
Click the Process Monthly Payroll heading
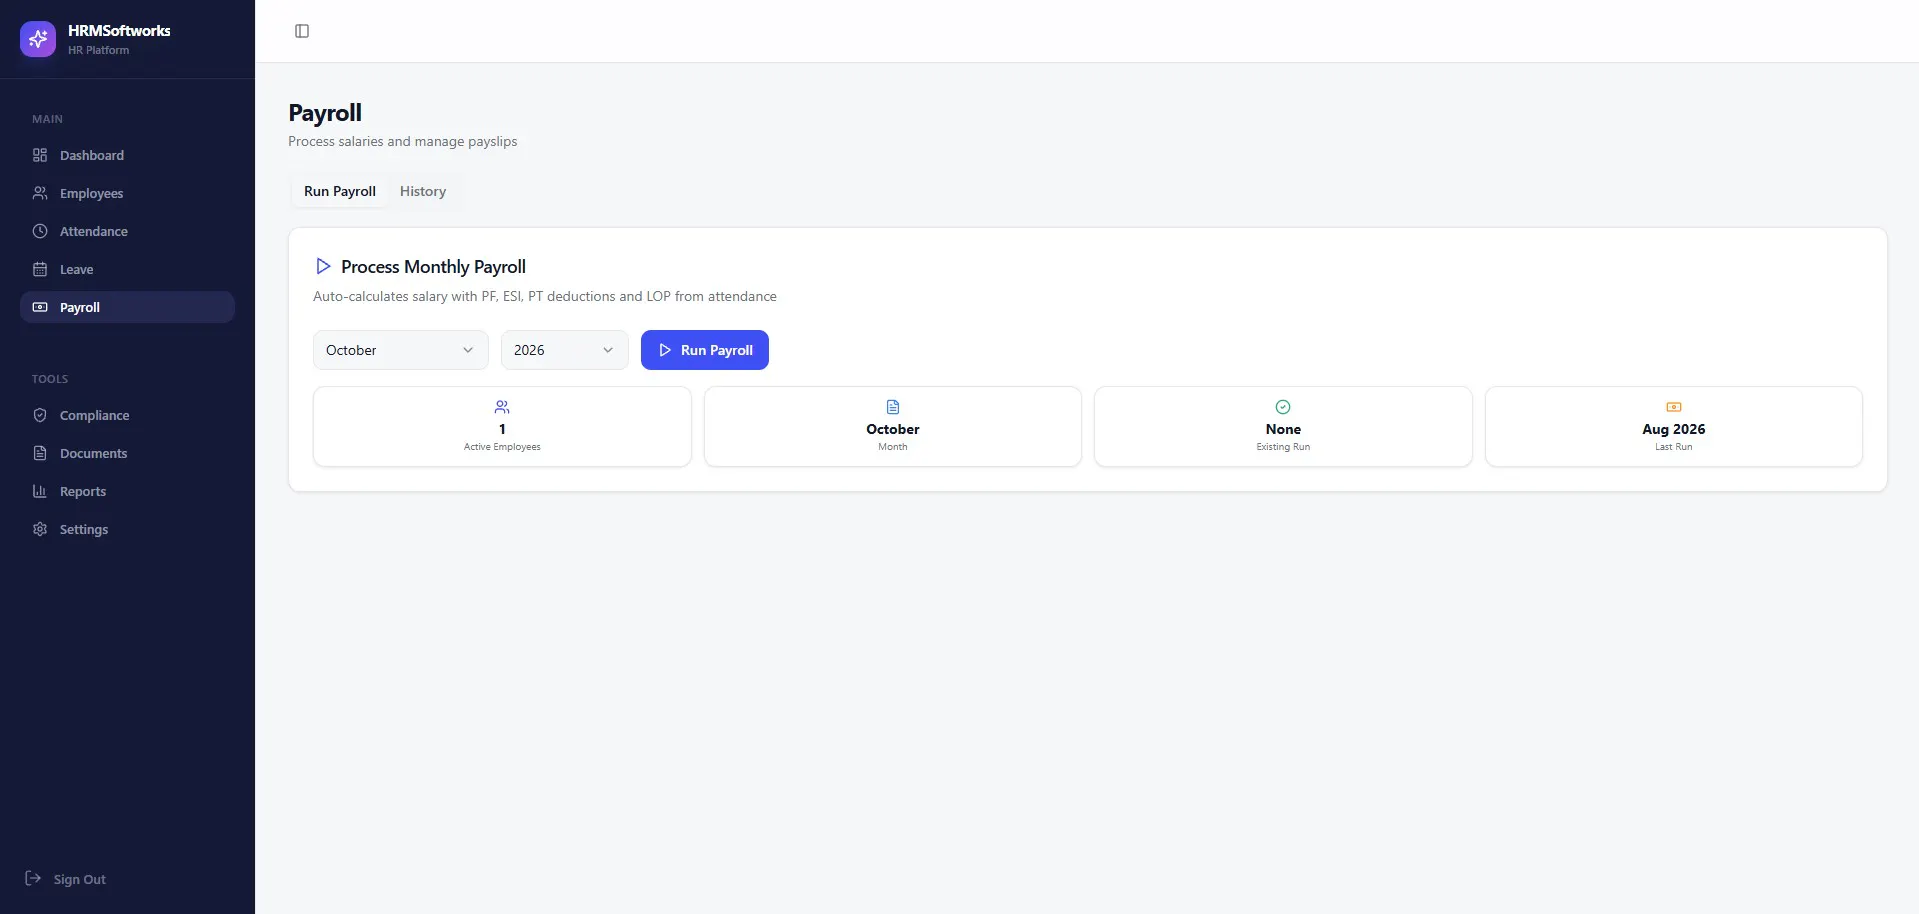click(x=433, y=267)
